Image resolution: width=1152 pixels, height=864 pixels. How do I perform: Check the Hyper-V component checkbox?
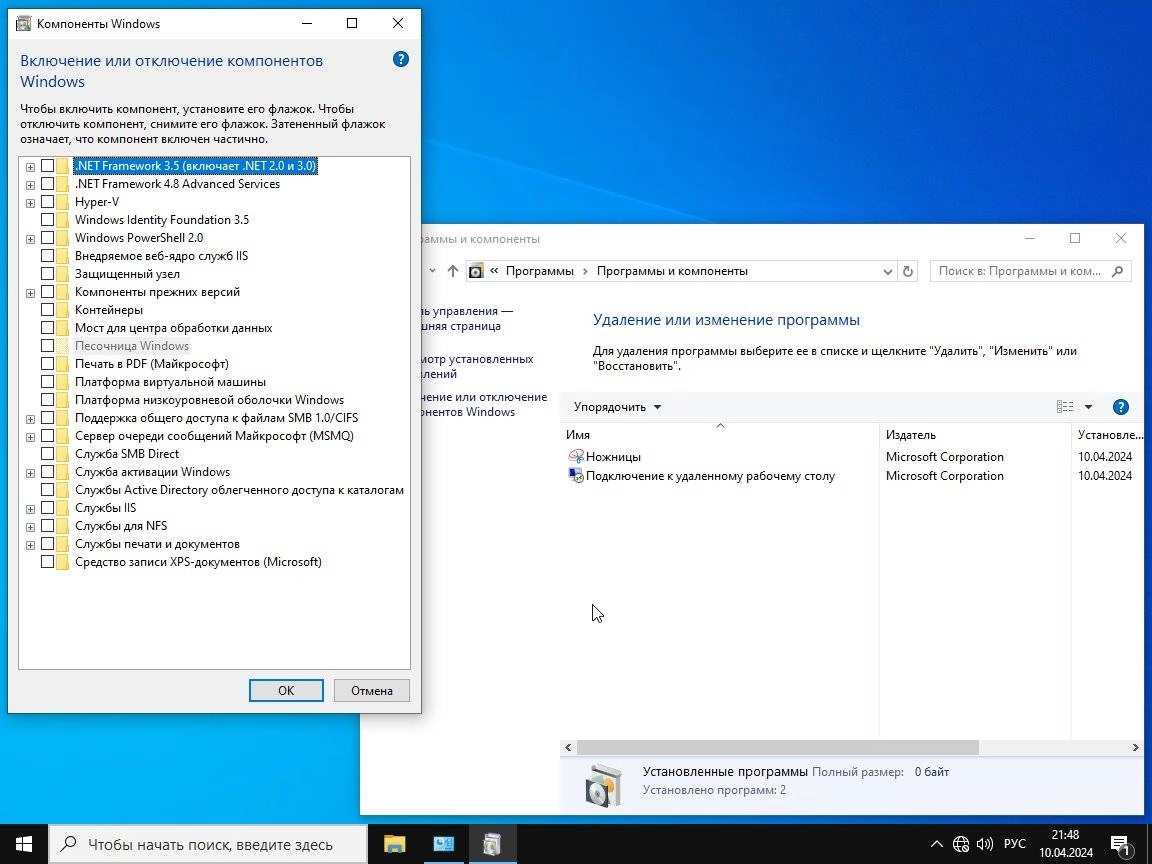click(x=47, y=202)
